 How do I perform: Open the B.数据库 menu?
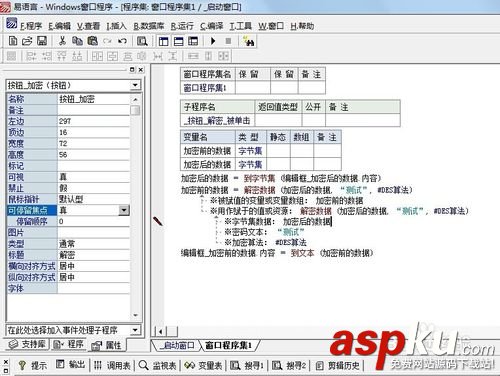149,26
